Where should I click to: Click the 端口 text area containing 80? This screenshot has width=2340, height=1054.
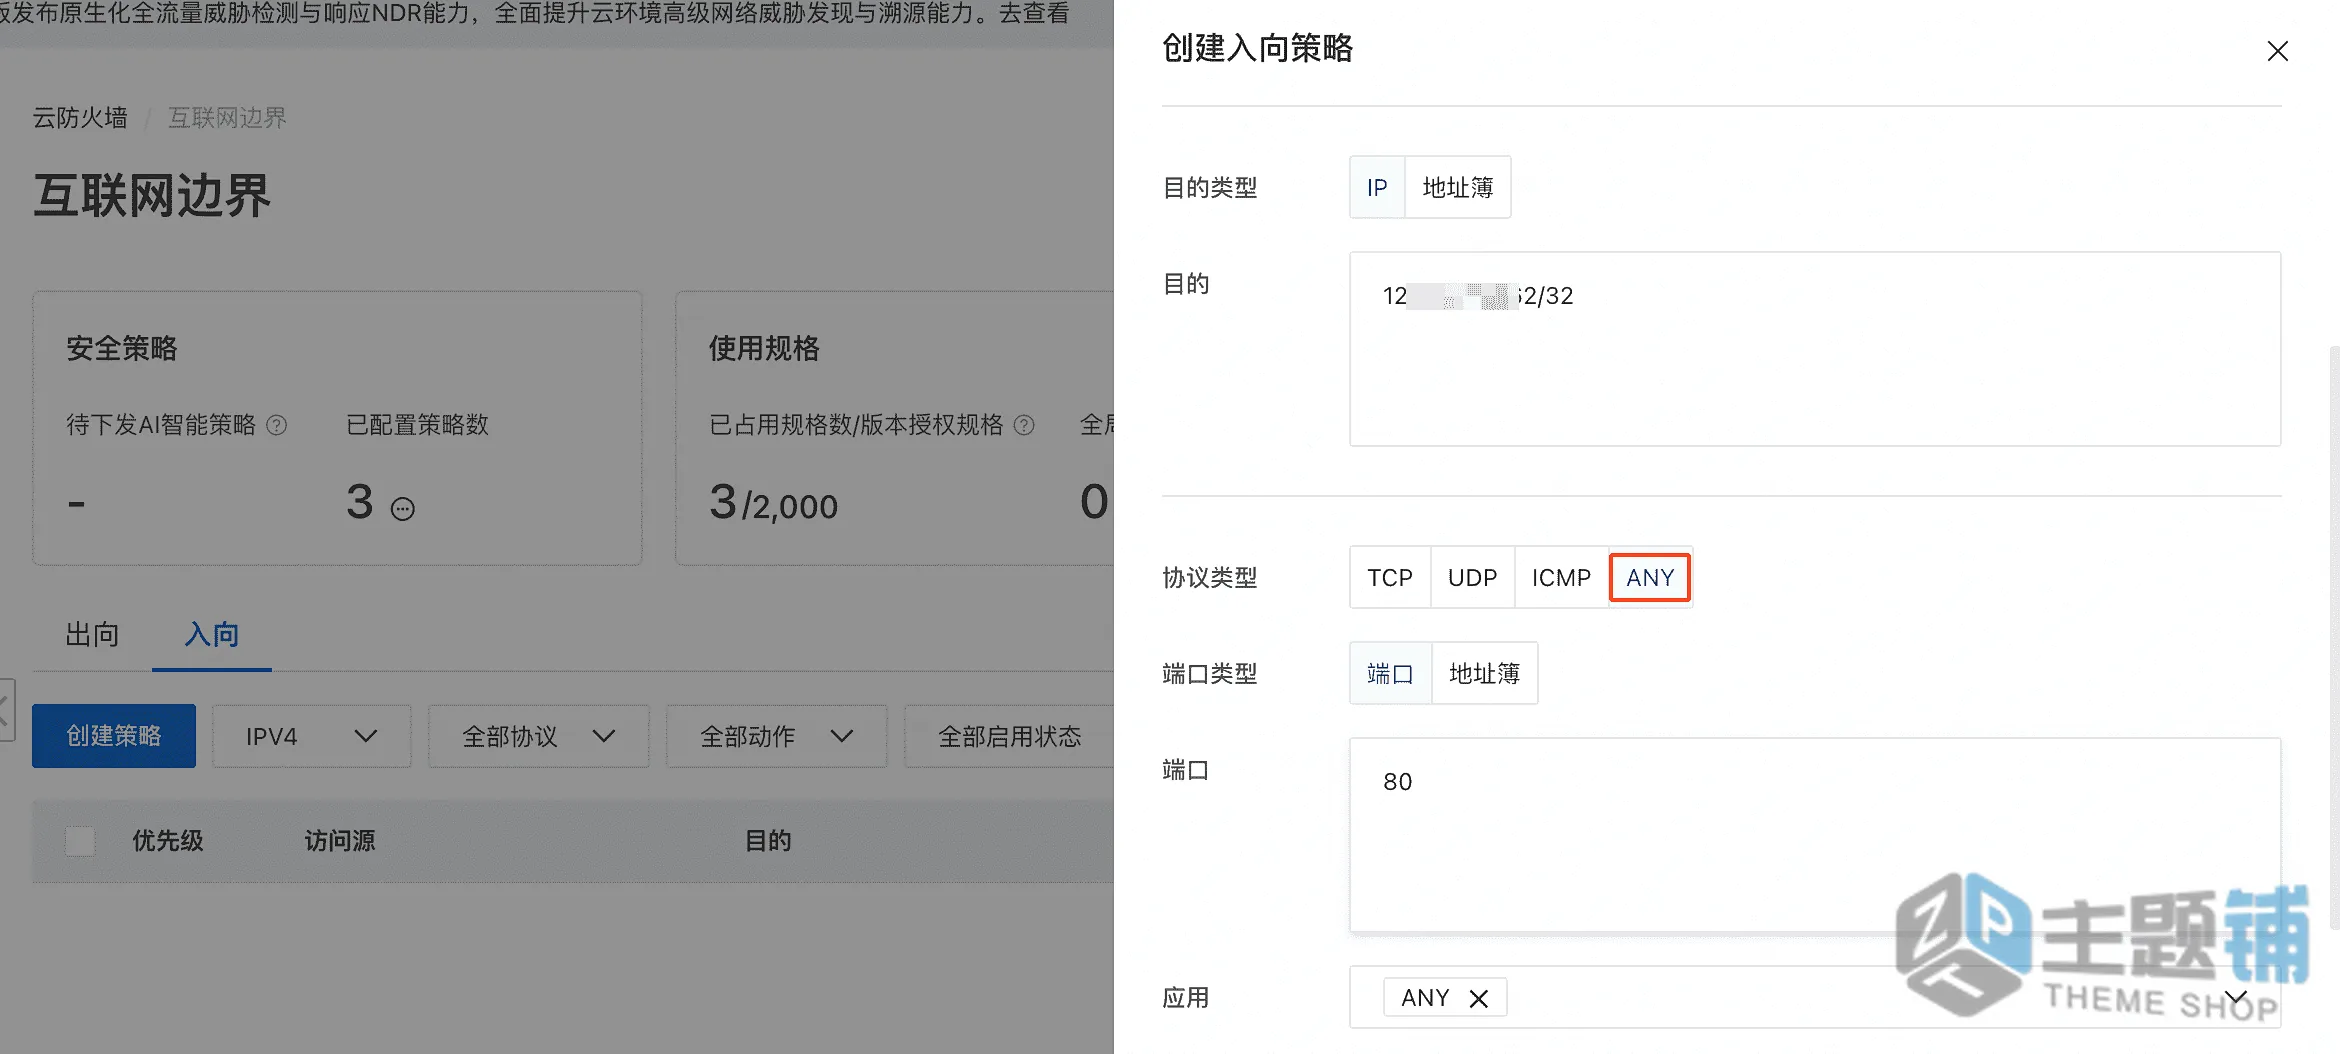[x=1814, y=835]
